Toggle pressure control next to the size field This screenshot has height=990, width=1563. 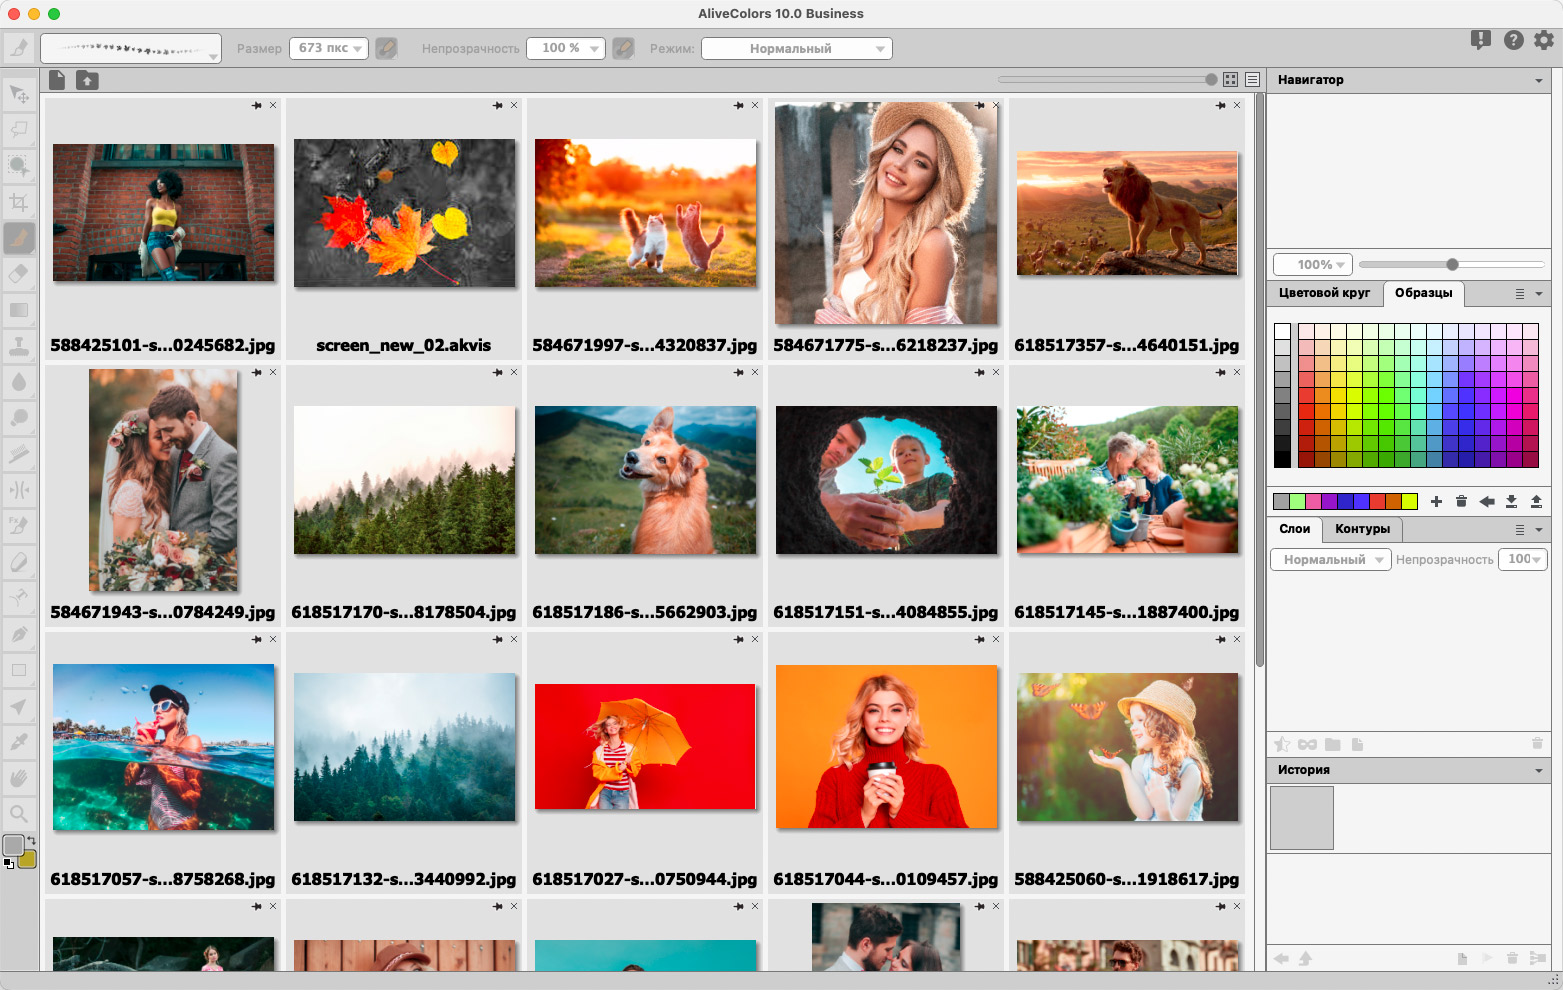click(x=386, y=48)
